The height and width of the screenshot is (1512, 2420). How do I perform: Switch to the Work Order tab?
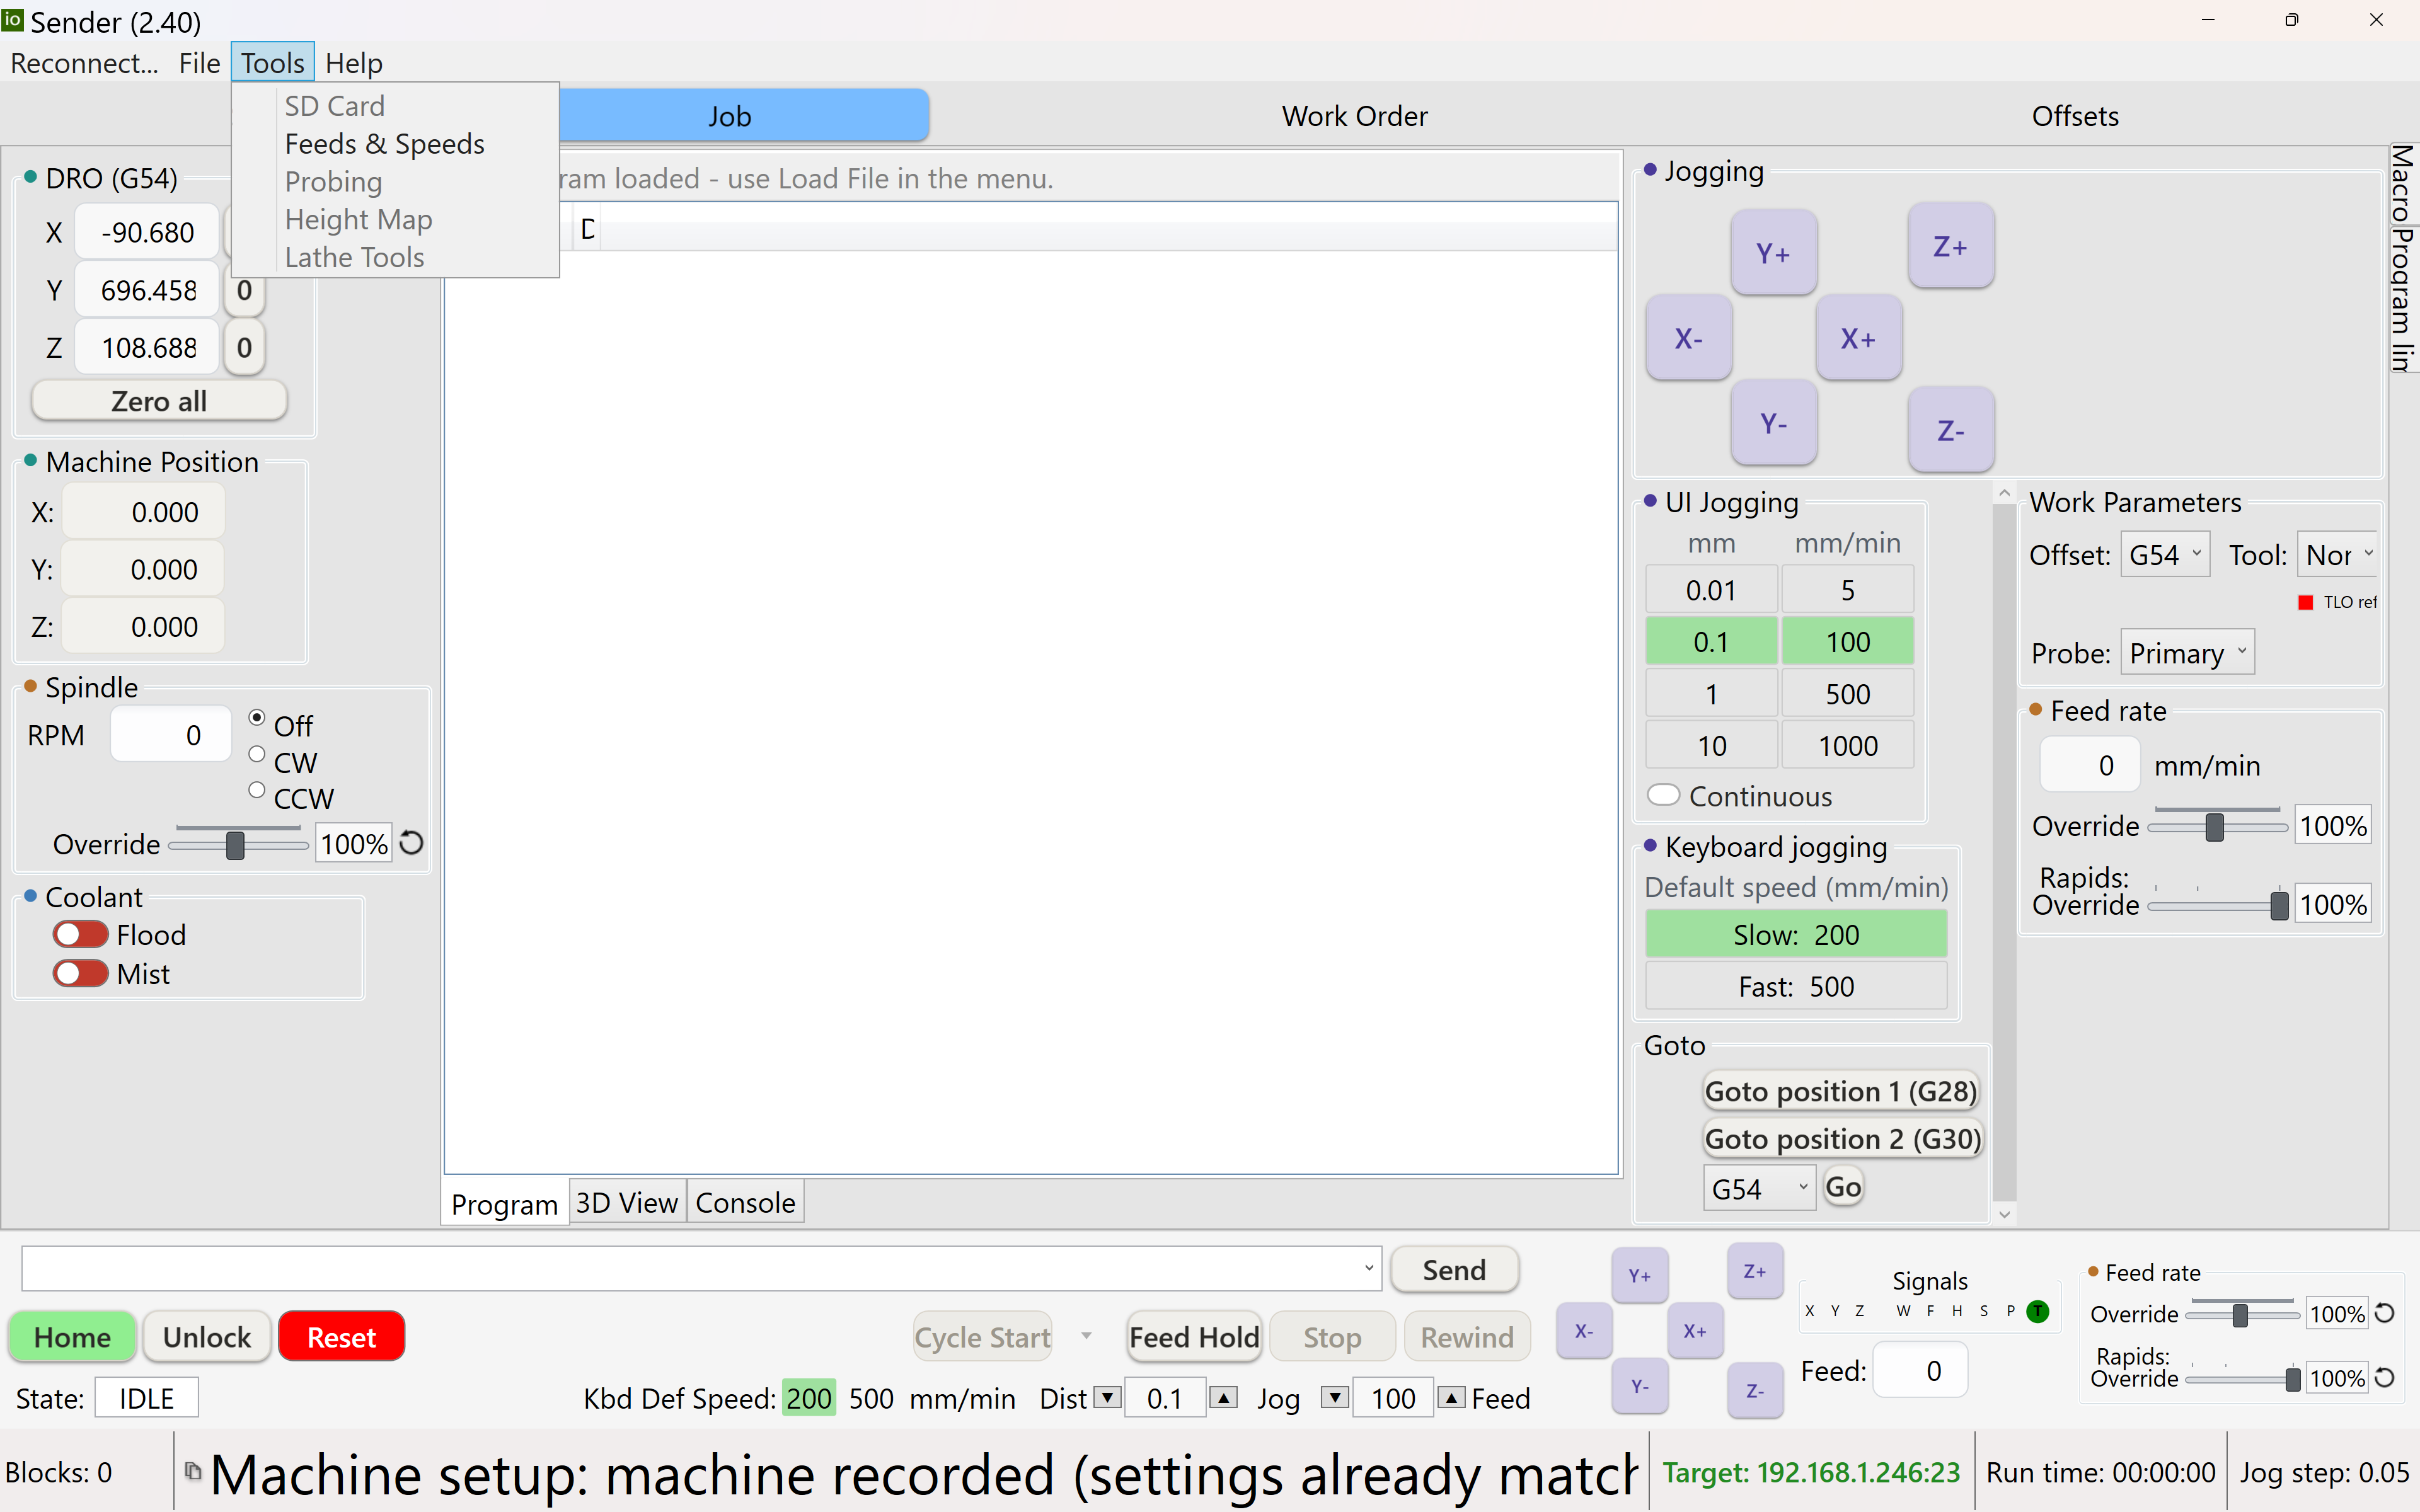pyautogui.click(x=1354, y=115)
